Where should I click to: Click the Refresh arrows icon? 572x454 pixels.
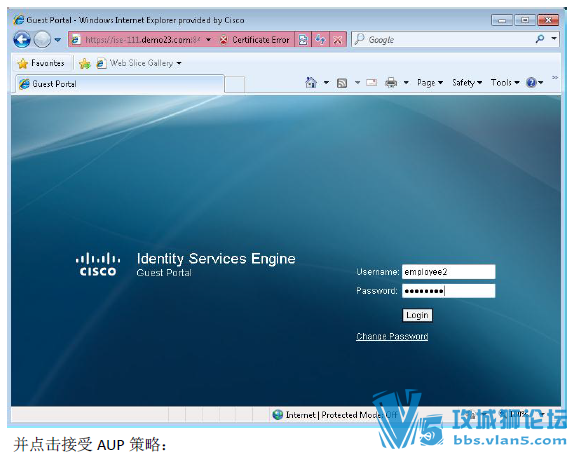click(x=321, y=39)
